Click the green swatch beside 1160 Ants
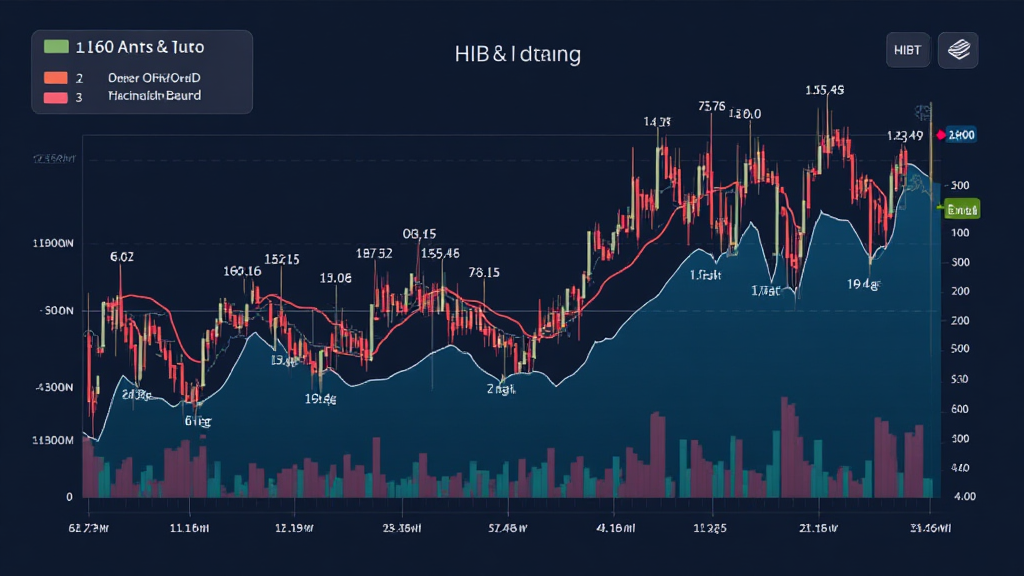 [56, 46]
